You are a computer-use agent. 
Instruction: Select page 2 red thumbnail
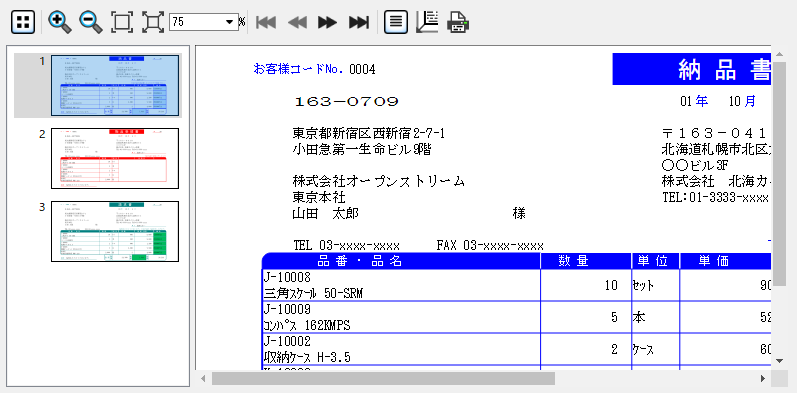[x=115, y=158]
